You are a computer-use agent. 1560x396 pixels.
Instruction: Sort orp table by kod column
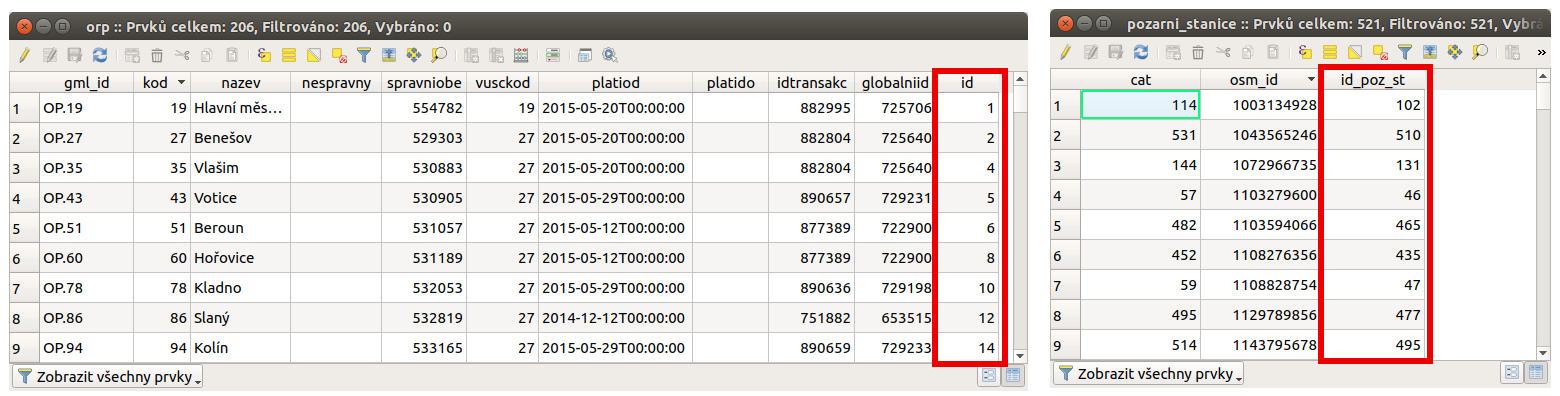[162, 82]
